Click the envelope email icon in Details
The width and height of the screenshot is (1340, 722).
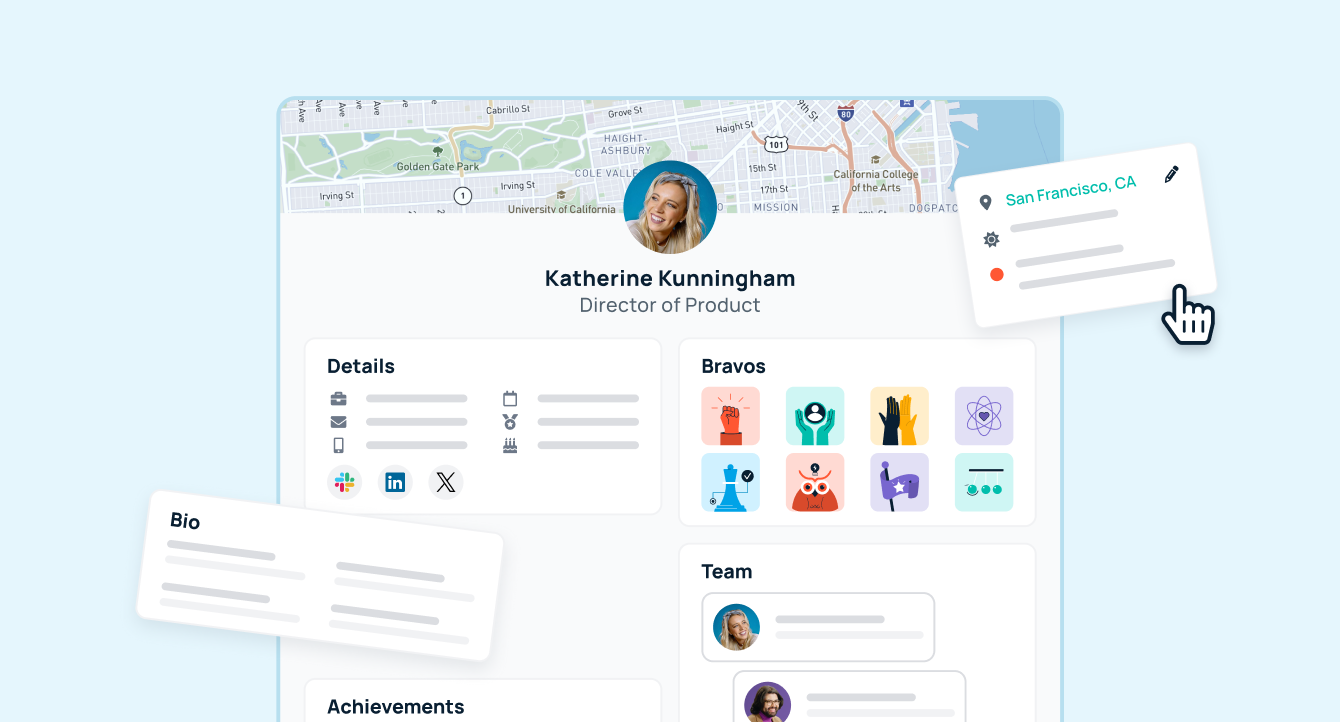pyautogui.click(x=339, y=422)
